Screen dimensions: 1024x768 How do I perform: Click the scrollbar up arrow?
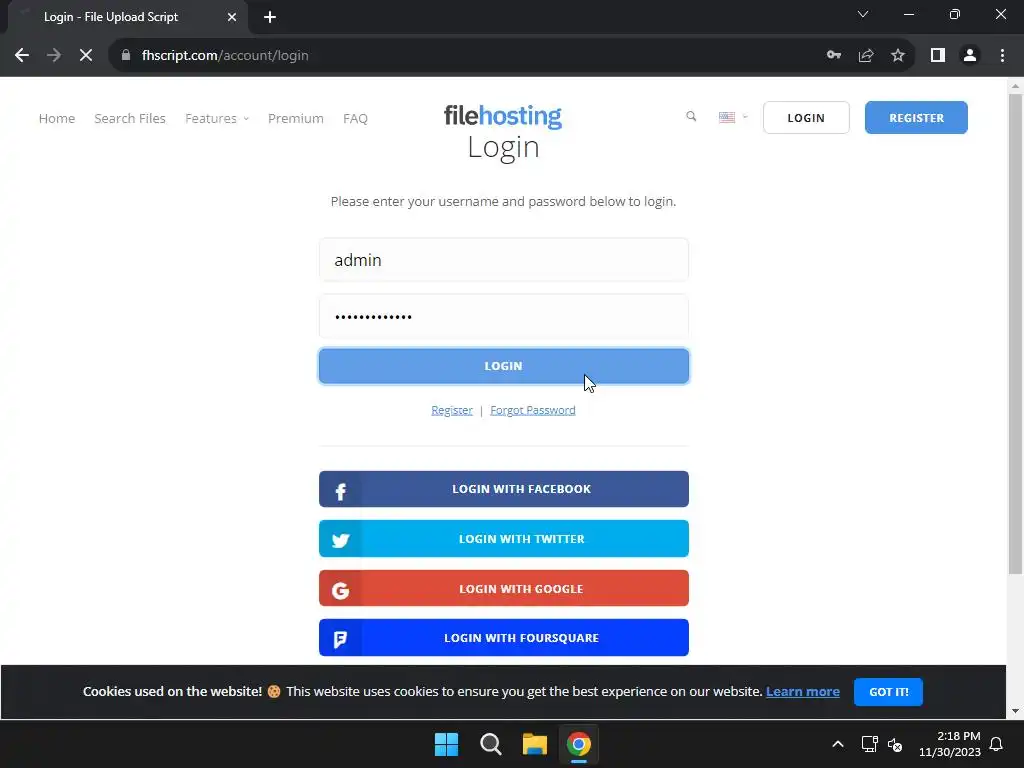coord(1015,85)
